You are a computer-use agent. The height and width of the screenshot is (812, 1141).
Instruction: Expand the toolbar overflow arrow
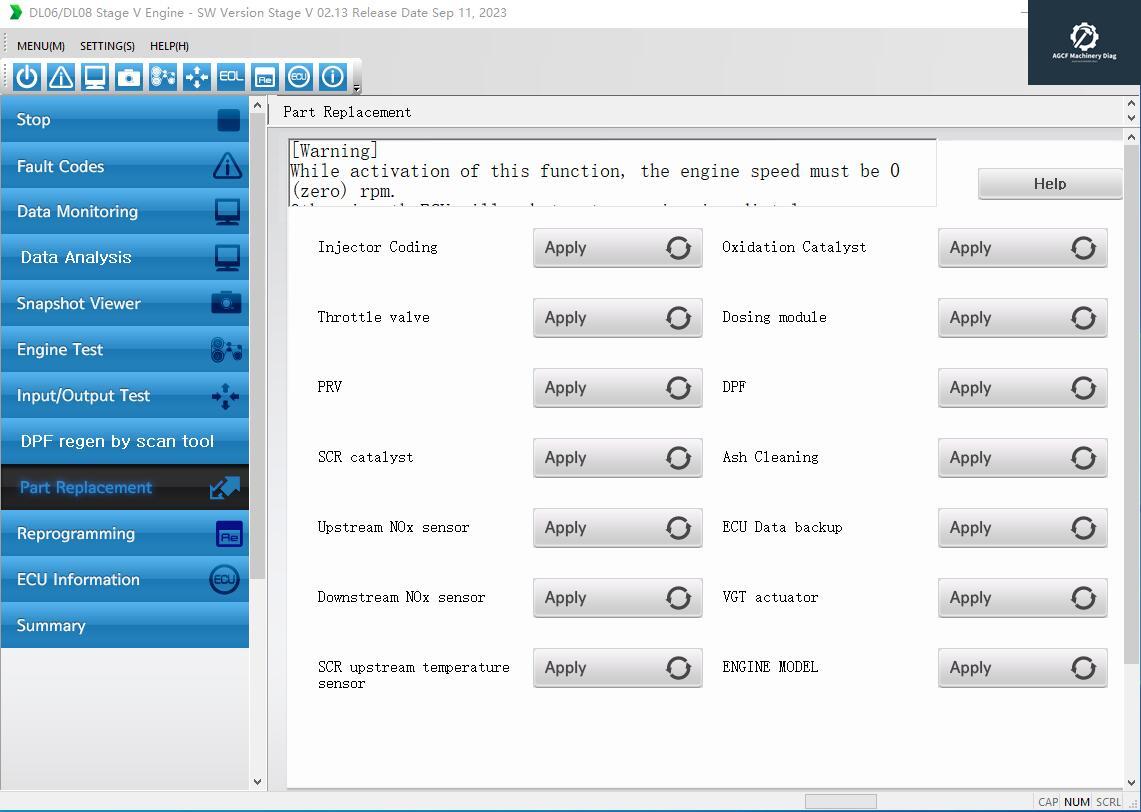[356, 89]
